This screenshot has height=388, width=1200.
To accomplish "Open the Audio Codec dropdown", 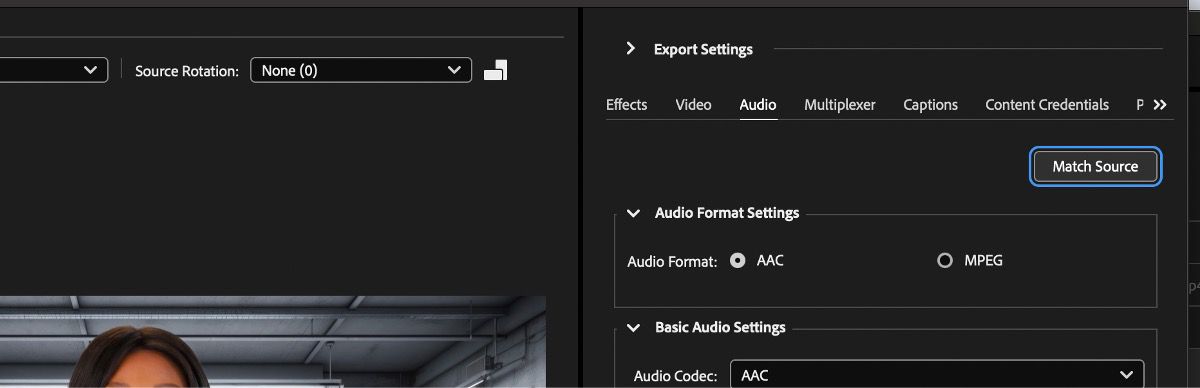I will pos(937,375).
